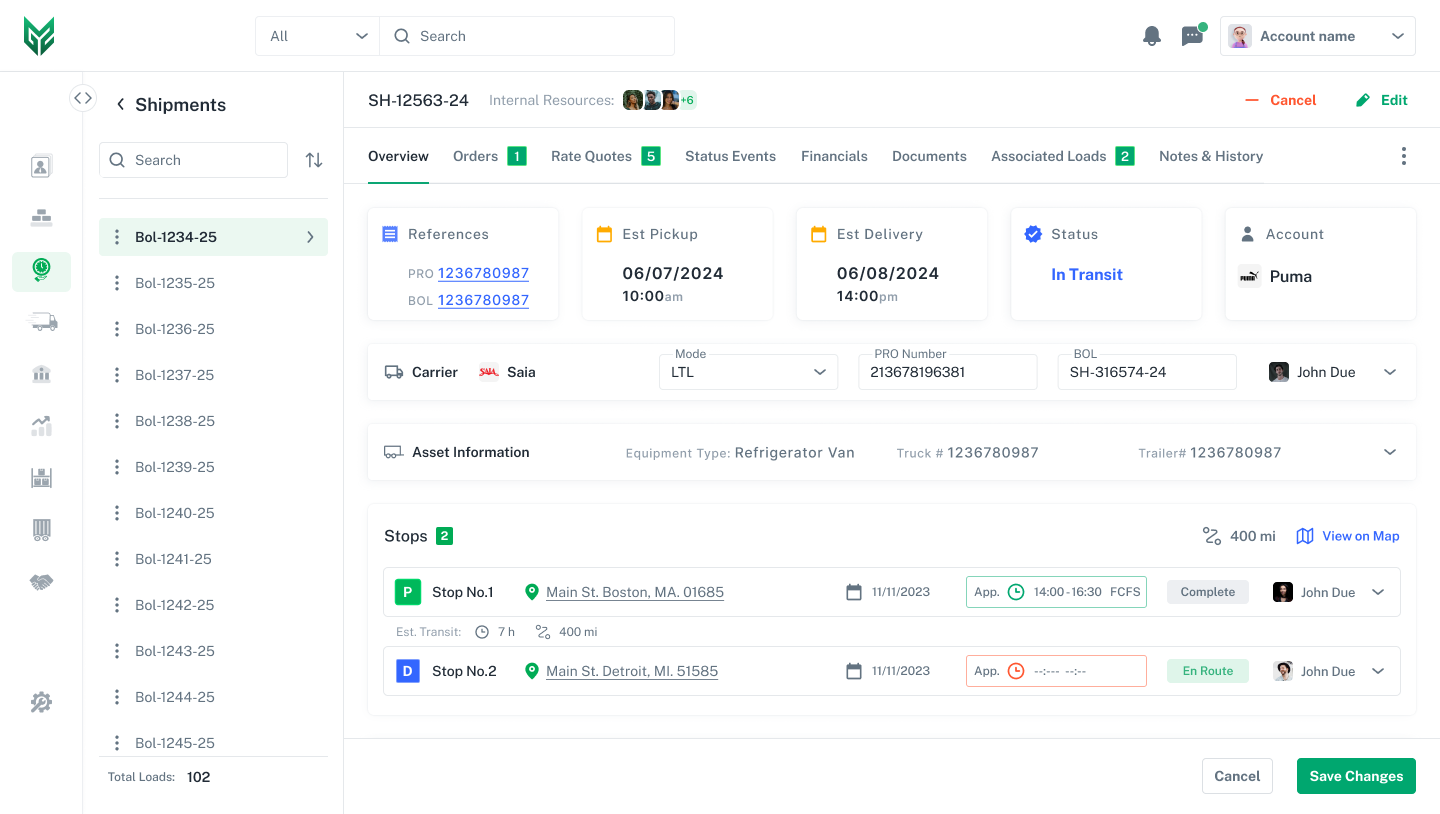Click the PRO Number input field

click(948, 372)
